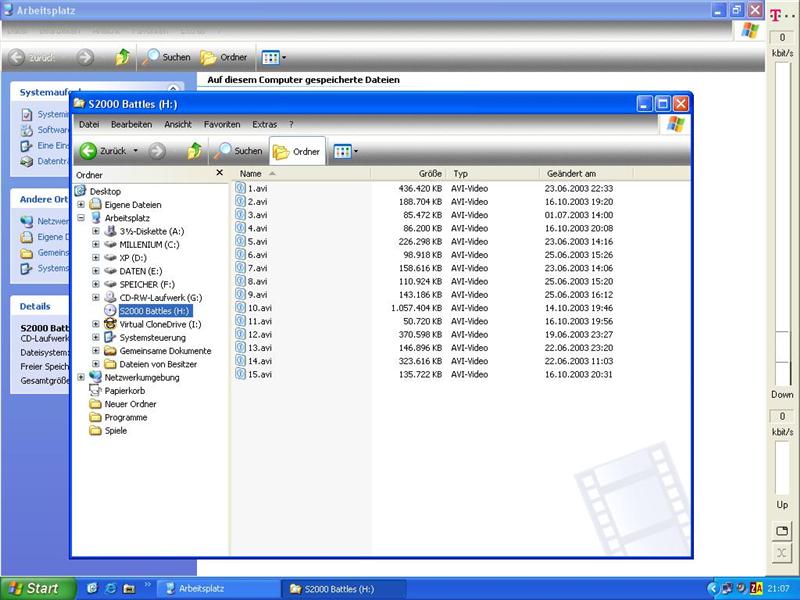Expand the Netzwerkumgebung tree node
The image size is (800, 600).
(81, 378)
